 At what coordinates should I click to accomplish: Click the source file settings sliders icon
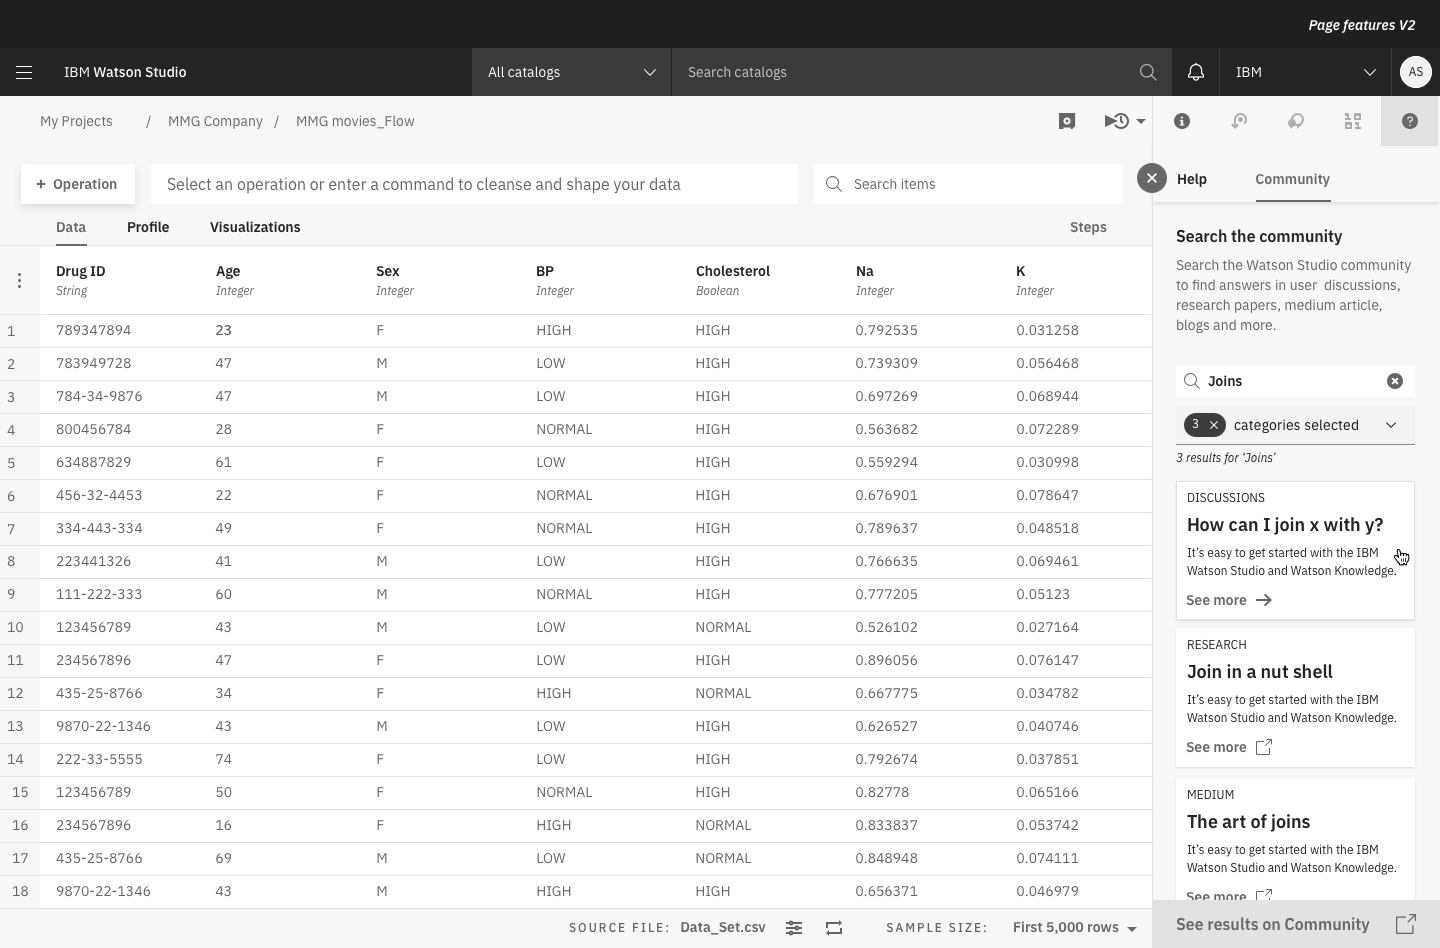(x=794, y=928)
